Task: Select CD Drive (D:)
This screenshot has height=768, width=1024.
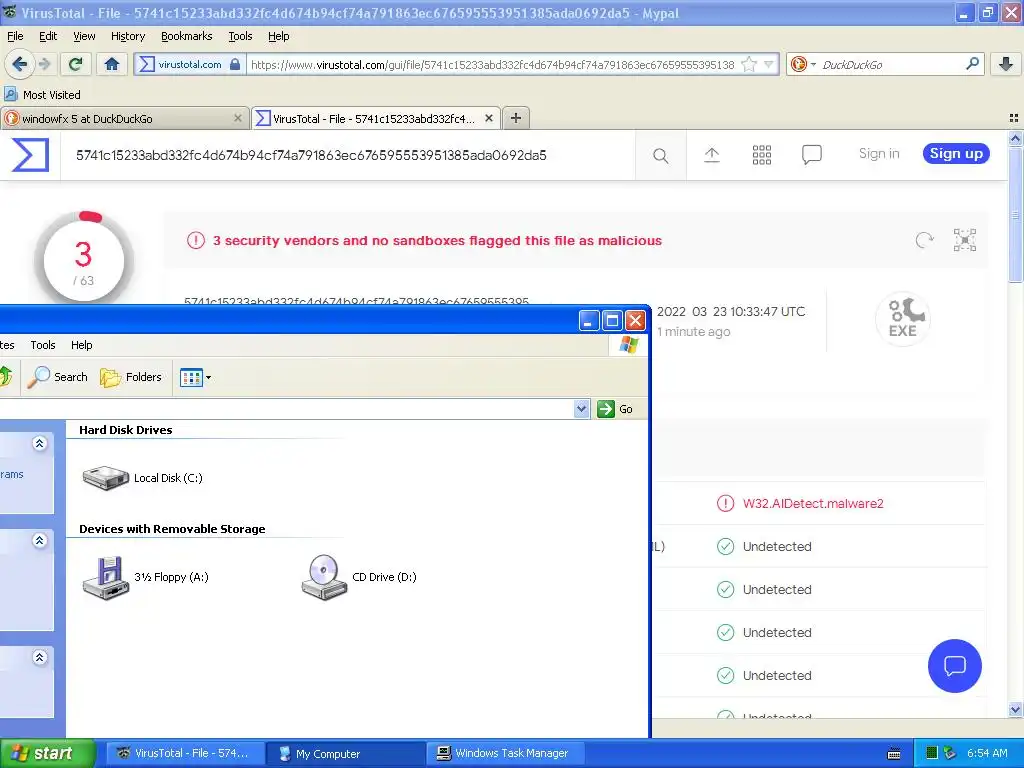Action: coord(359,577)
